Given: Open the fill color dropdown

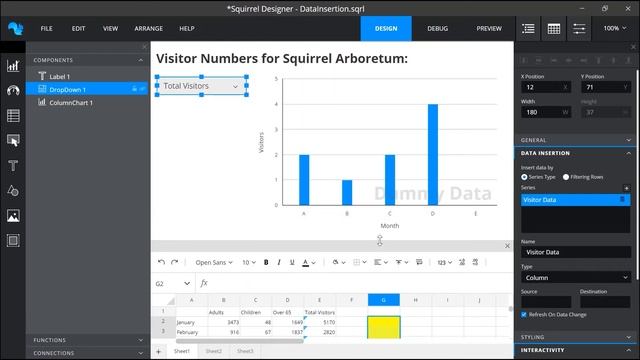Looking at the screenshot, I should click(x=339, y=262).
